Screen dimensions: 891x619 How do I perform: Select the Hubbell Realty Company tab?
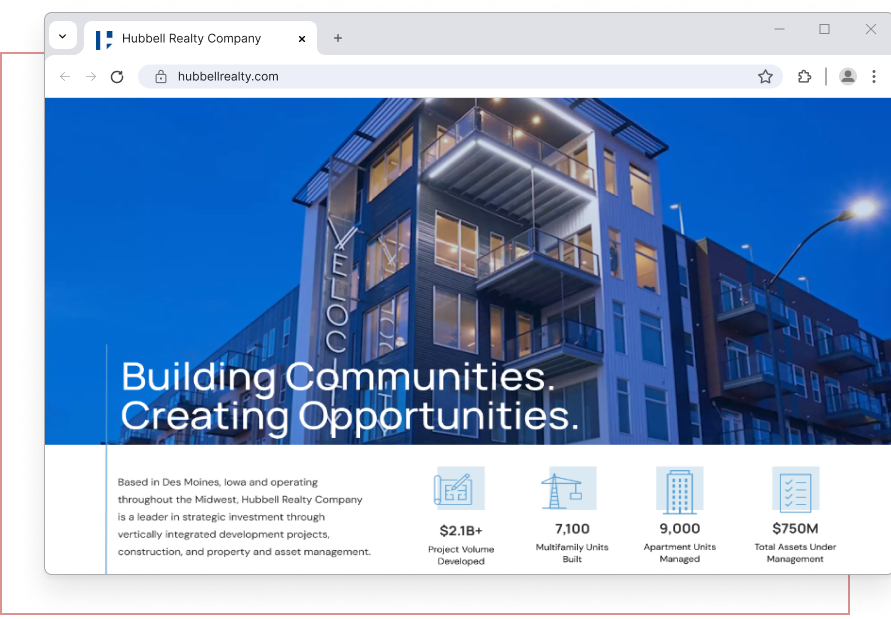tap(201, 38)
